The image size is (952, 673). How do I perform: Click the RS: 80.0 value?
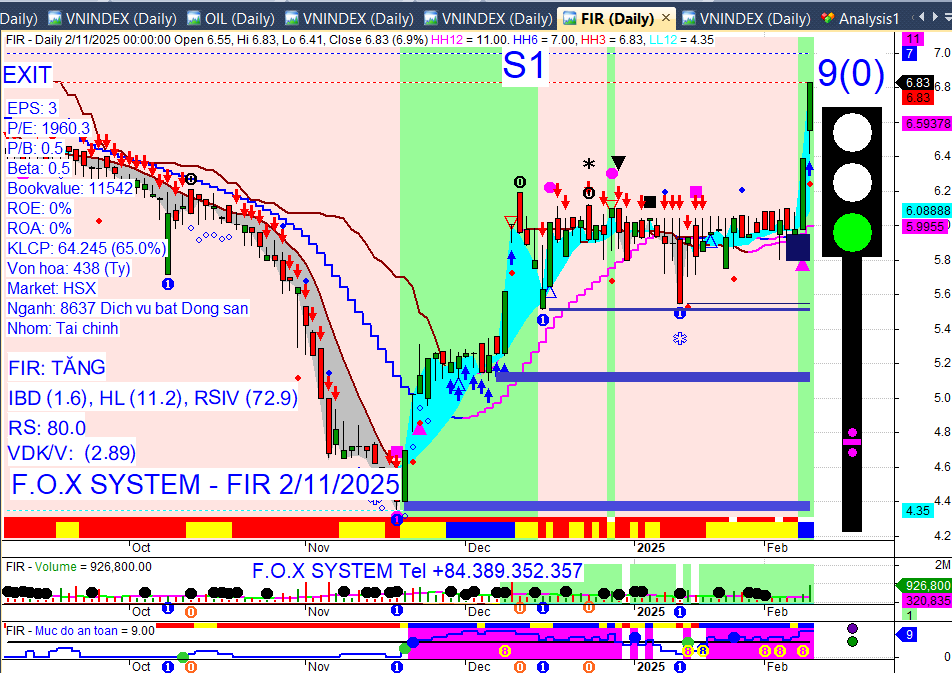tap(47, 428)
